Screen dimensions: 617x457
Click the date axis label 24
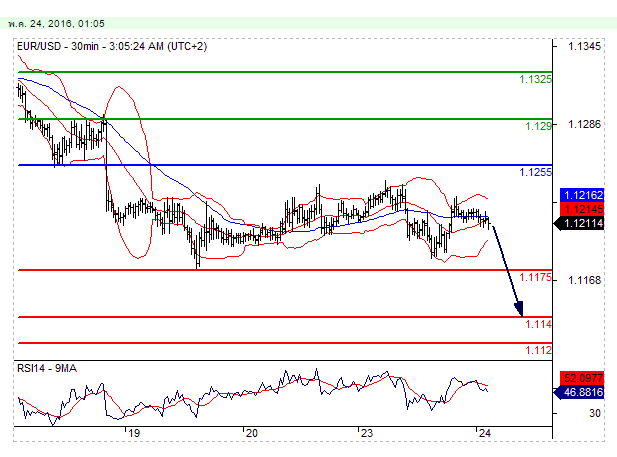[485, 433]
